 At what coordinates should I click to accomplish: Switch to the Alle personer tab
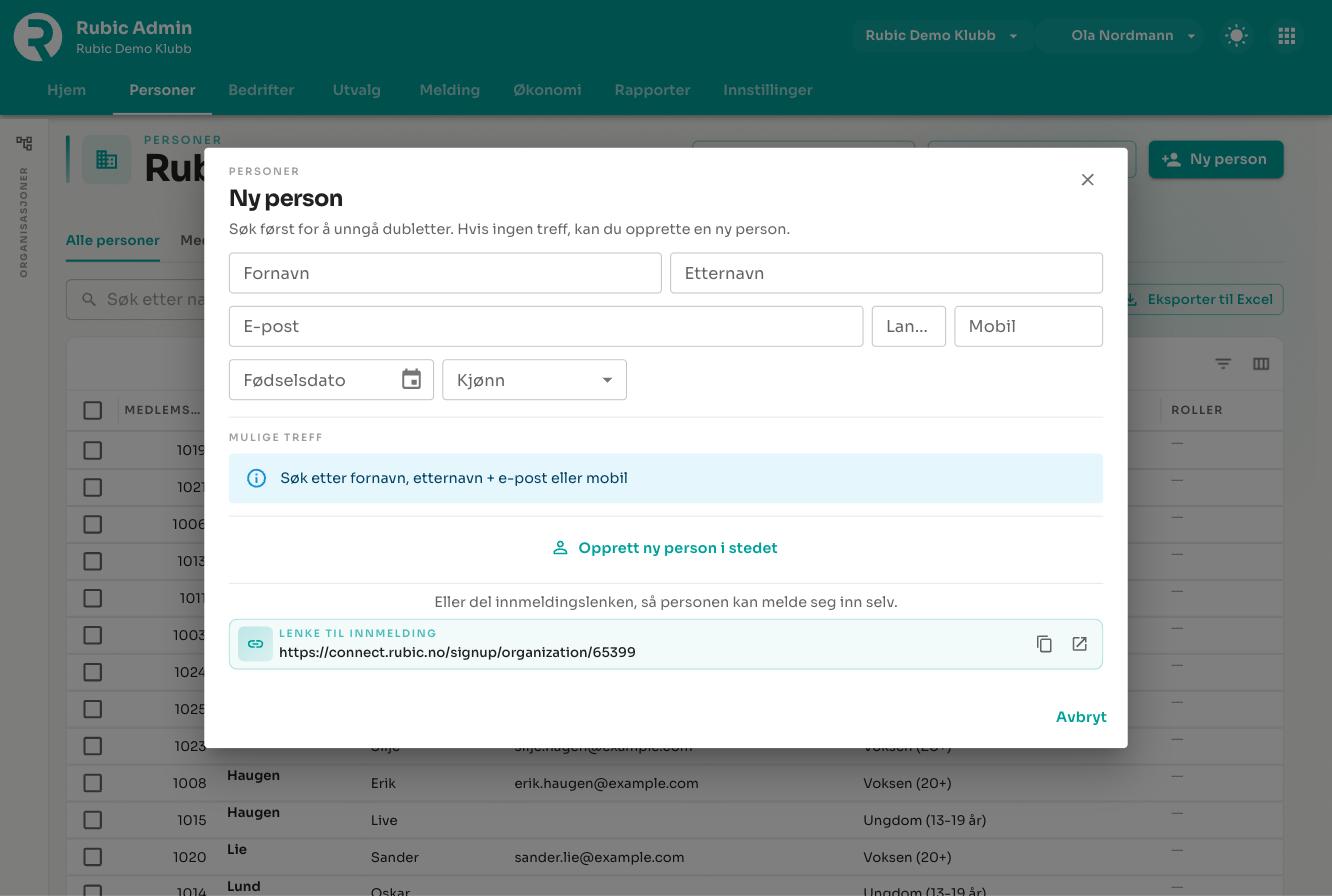pos(113,240)
